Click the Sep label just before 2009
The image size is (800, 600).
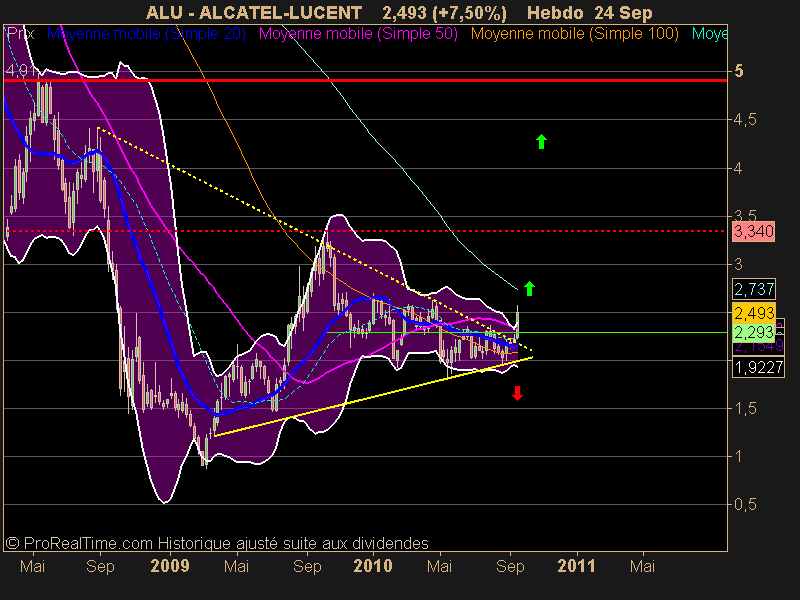101,566
